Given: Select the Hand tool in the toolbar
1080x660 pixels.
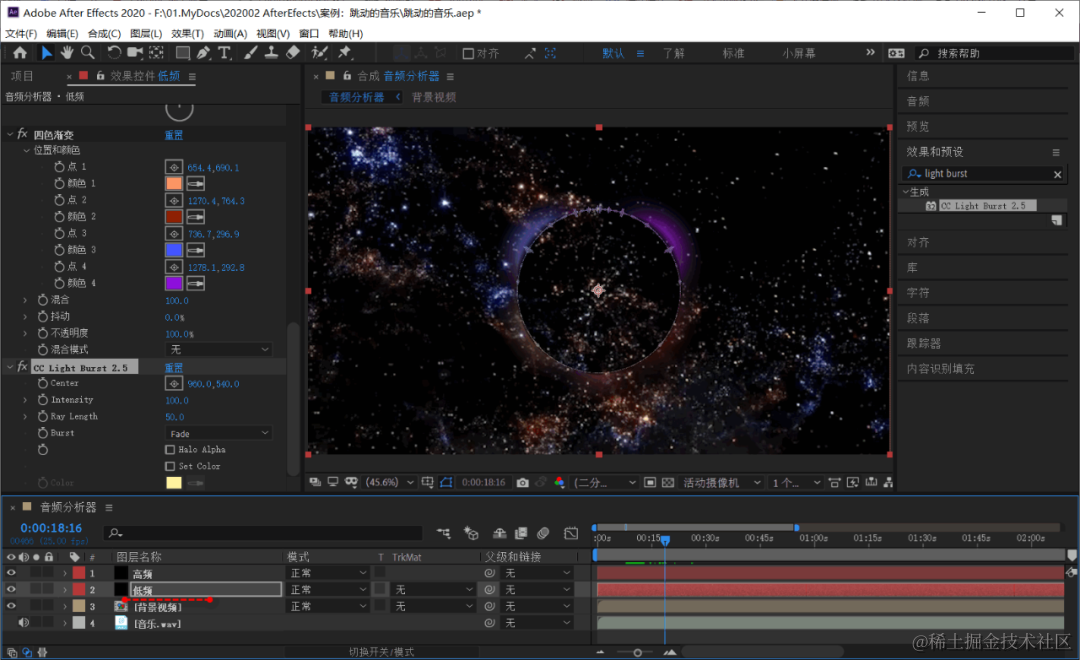Looking at the screenshot, I should tap(67, 53).
